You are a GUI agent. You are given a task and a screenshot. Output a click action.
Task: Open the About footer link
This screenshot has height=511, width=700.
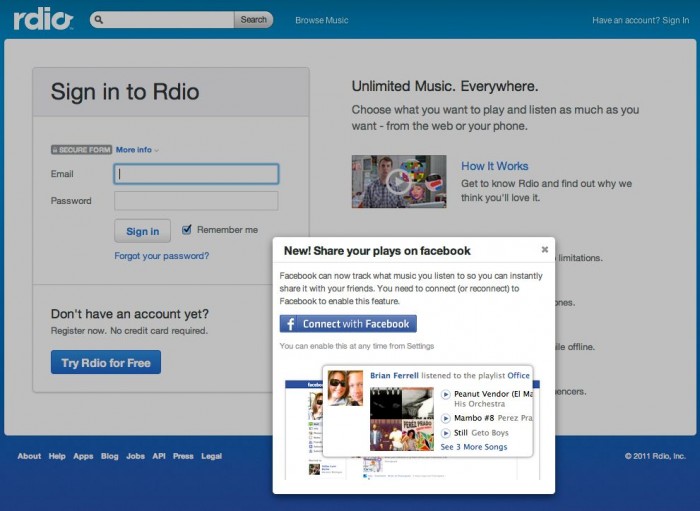(x=29, y=456)
